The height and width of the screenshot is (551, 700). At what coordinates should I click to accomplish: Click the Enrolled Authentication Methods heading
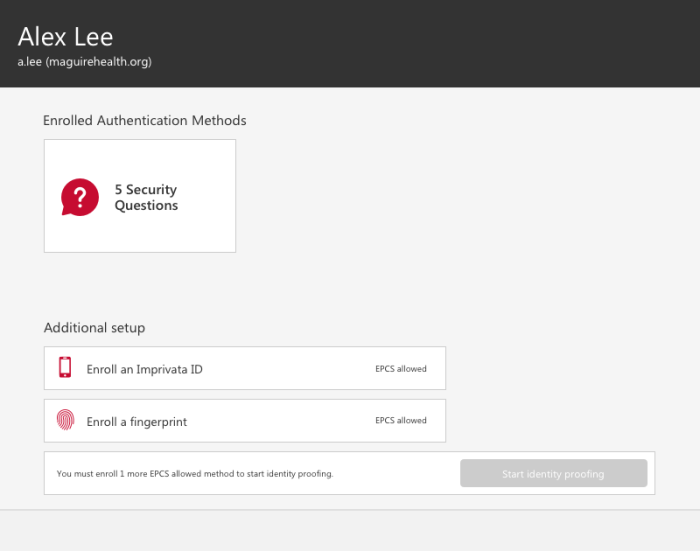pos(144,120)
